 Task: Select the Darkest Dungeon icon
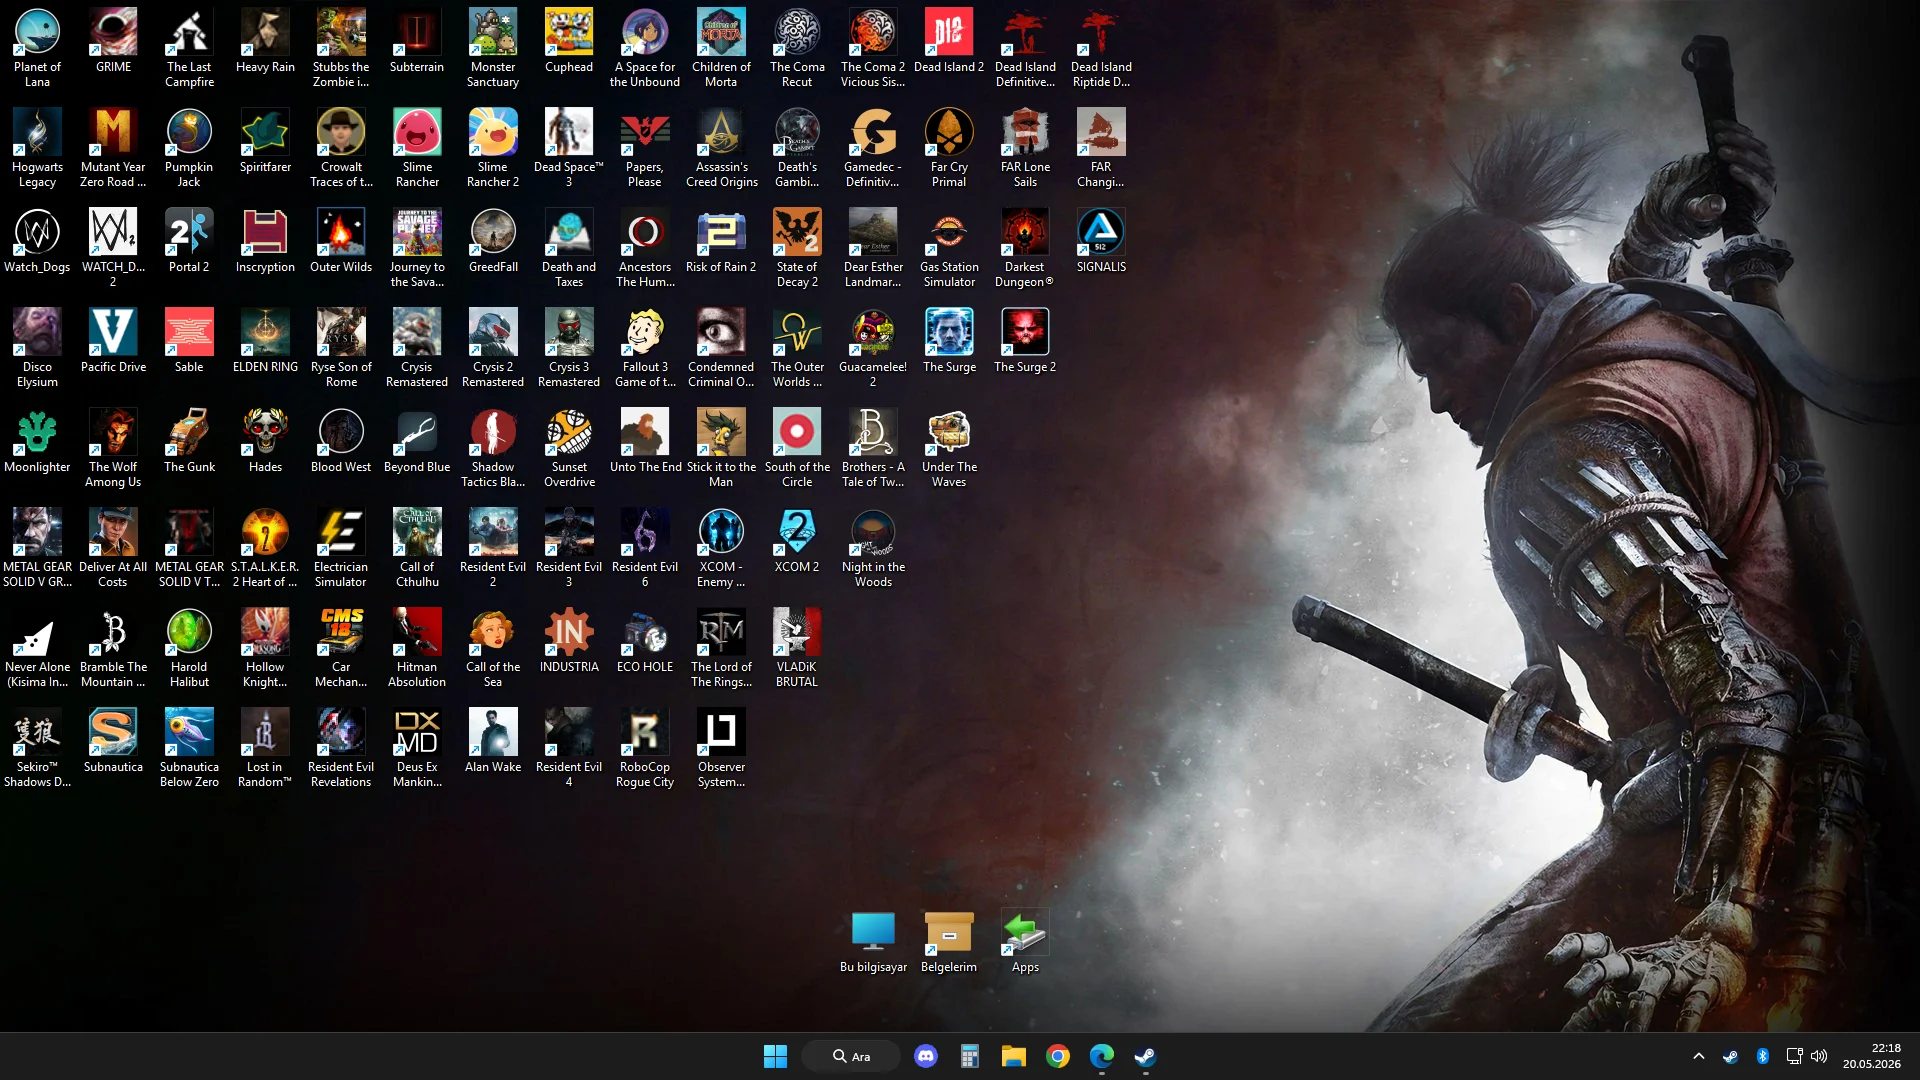click(x=1025, y=248)
